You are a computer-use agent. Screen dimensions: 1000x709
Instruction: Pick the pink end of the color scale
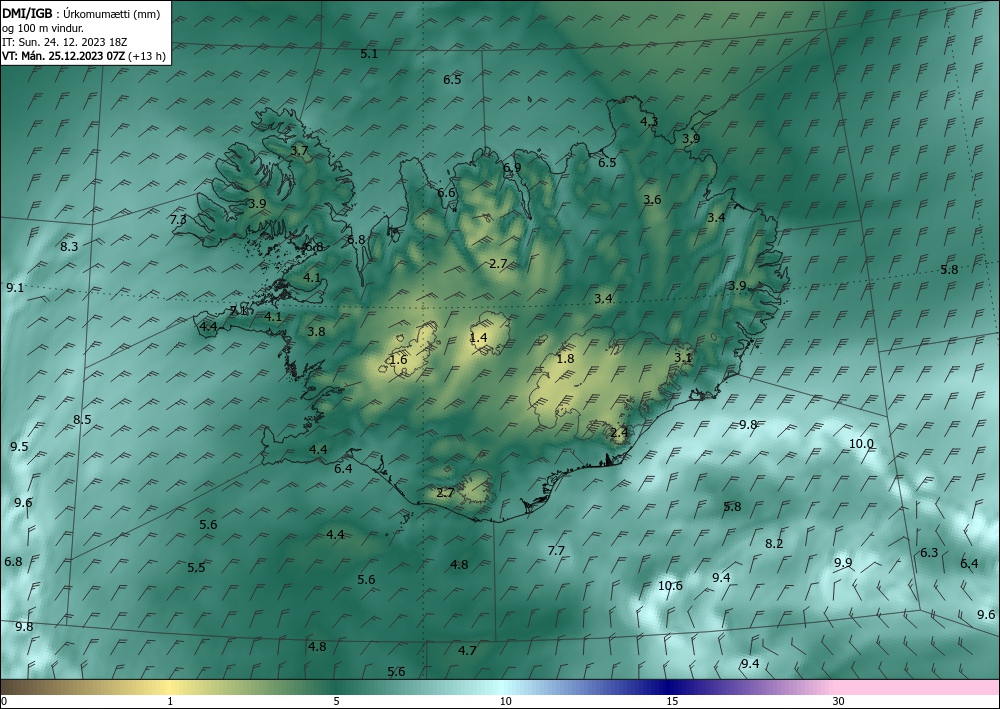(x=918, y=687)
